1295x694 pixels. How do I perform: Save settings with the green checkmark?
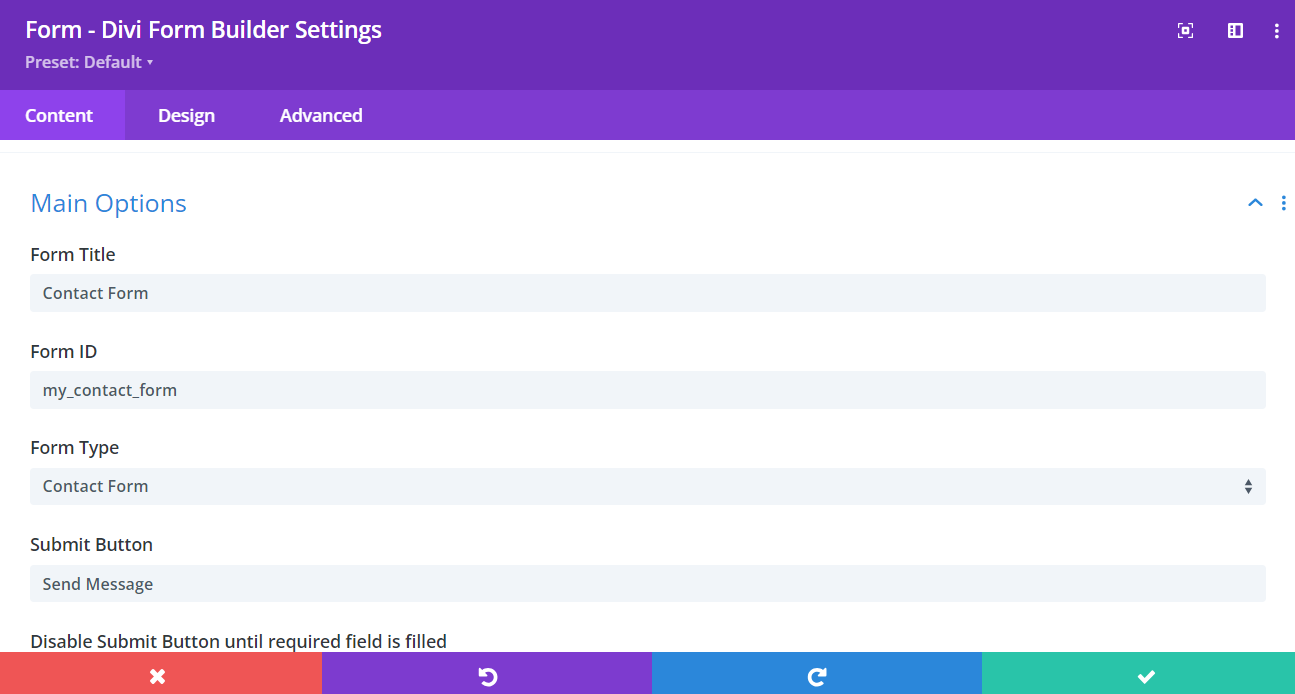(1146, 675)
